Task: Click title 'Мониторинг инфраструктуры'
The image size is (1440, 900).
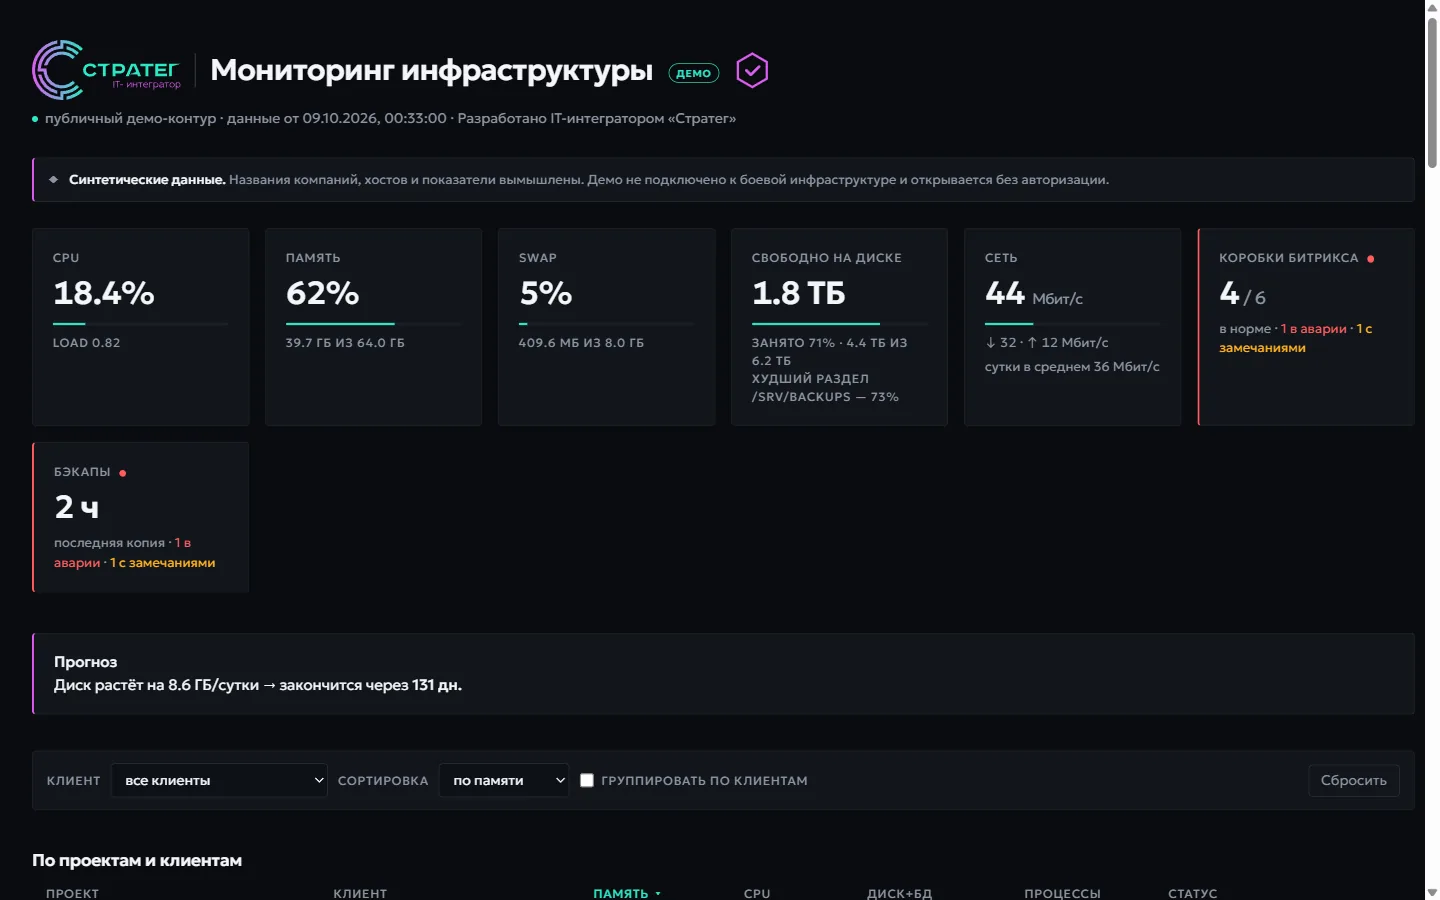Action: pos(431,70)
